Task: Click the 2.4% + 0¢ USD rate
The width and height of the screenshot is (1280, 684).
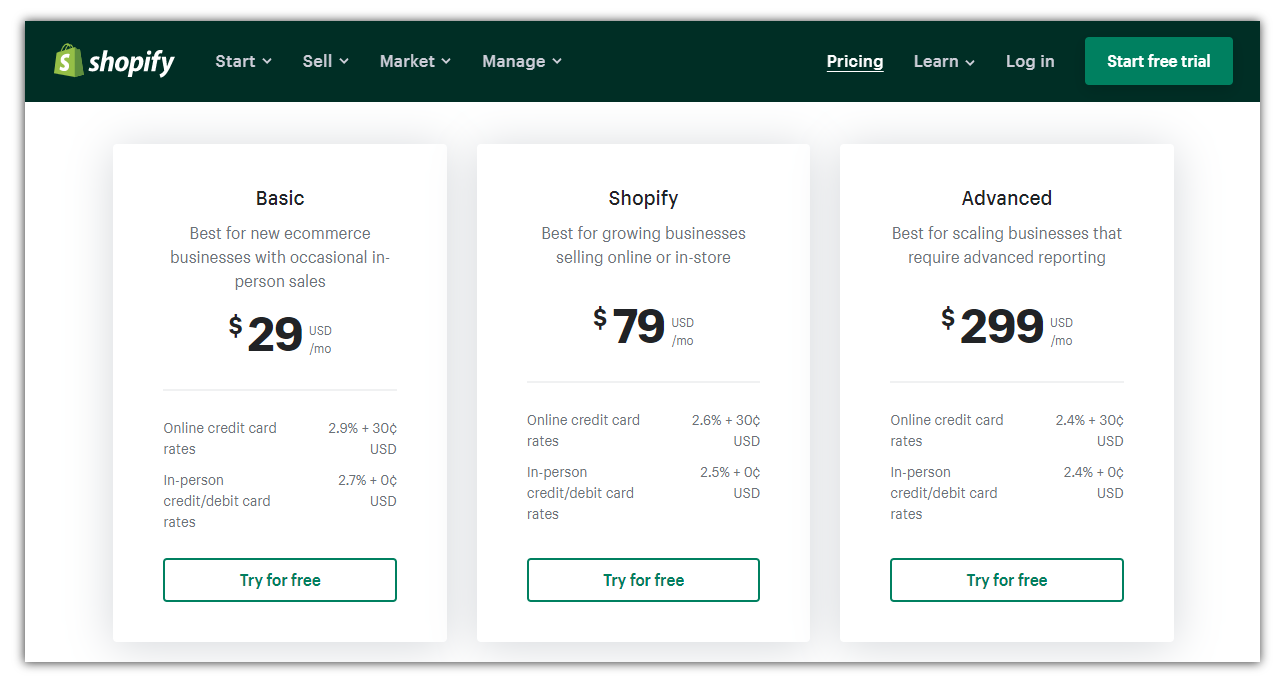Action: (x=1093, y=482)
